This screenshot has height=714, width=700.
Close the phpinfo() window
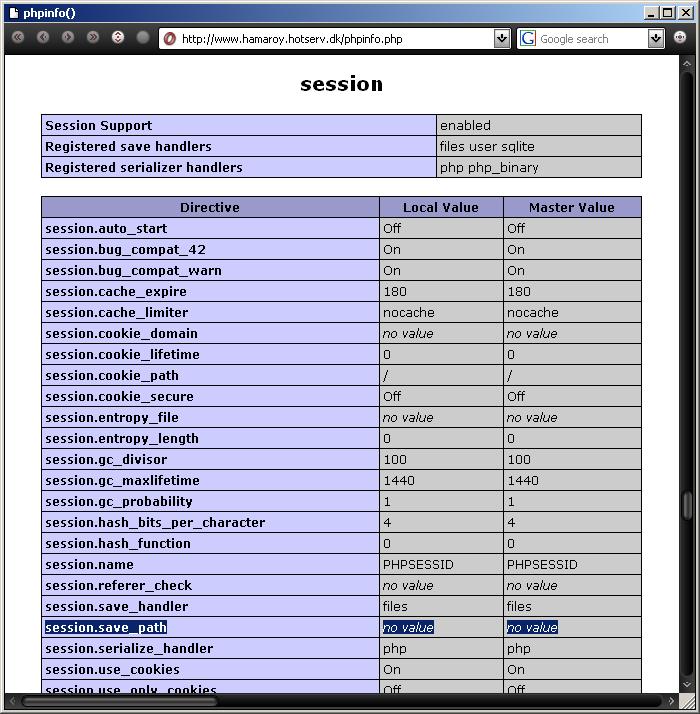point(685,13)
